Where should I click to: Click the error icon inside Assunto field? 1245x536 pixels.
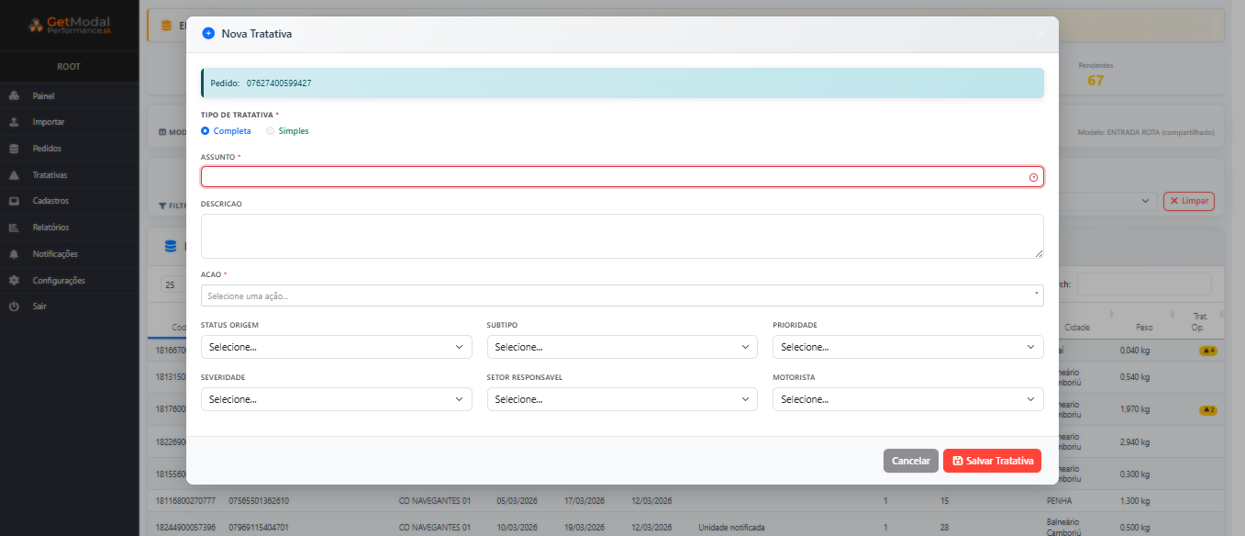[1033, 177]
